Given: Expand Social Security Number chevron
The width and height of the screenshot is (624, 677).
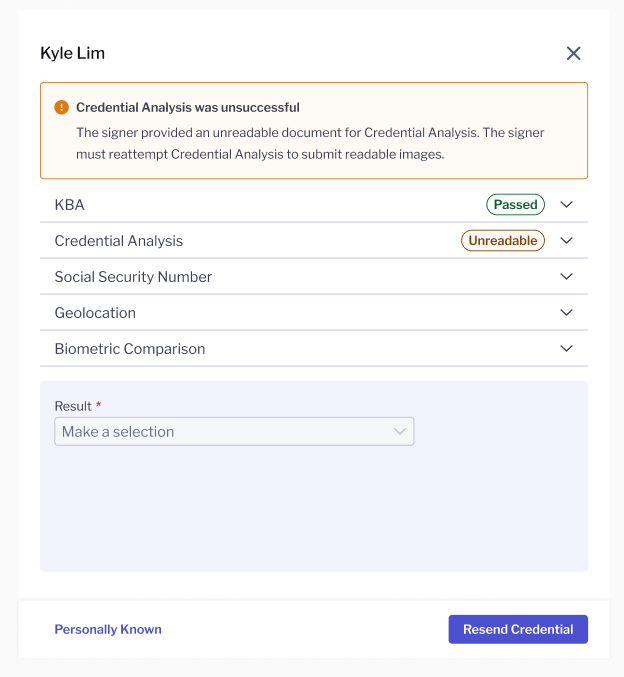Looking at the screenshot, I should click(x=566, y=276).
